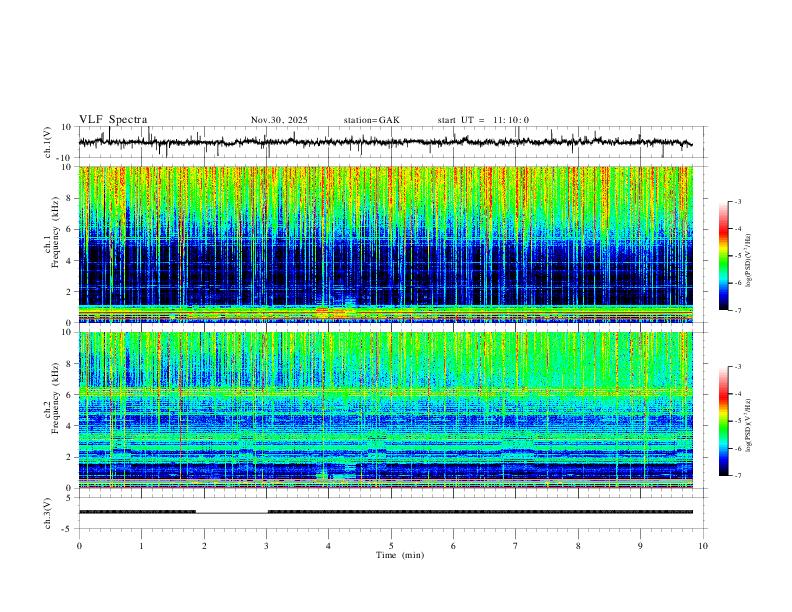Click the "10" tick on the time axis

point(703,546)
